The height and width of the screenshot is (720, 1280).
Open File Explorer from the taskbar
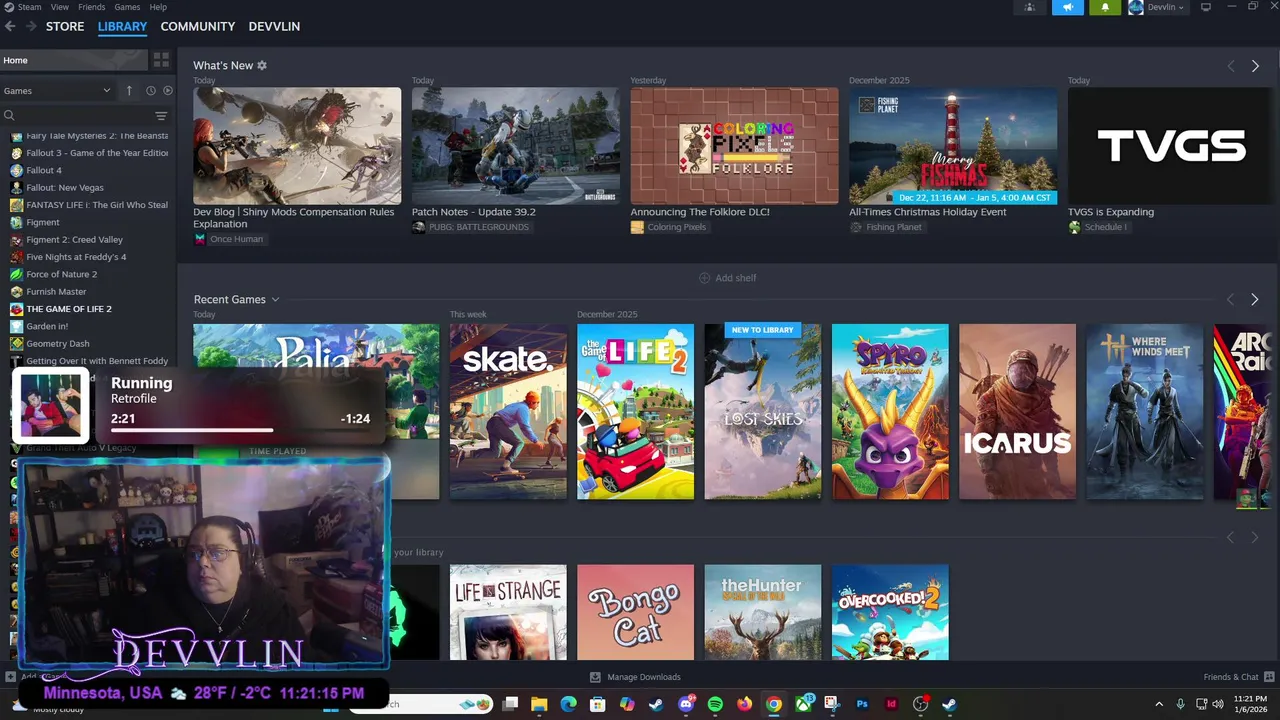tap(539, 704)
